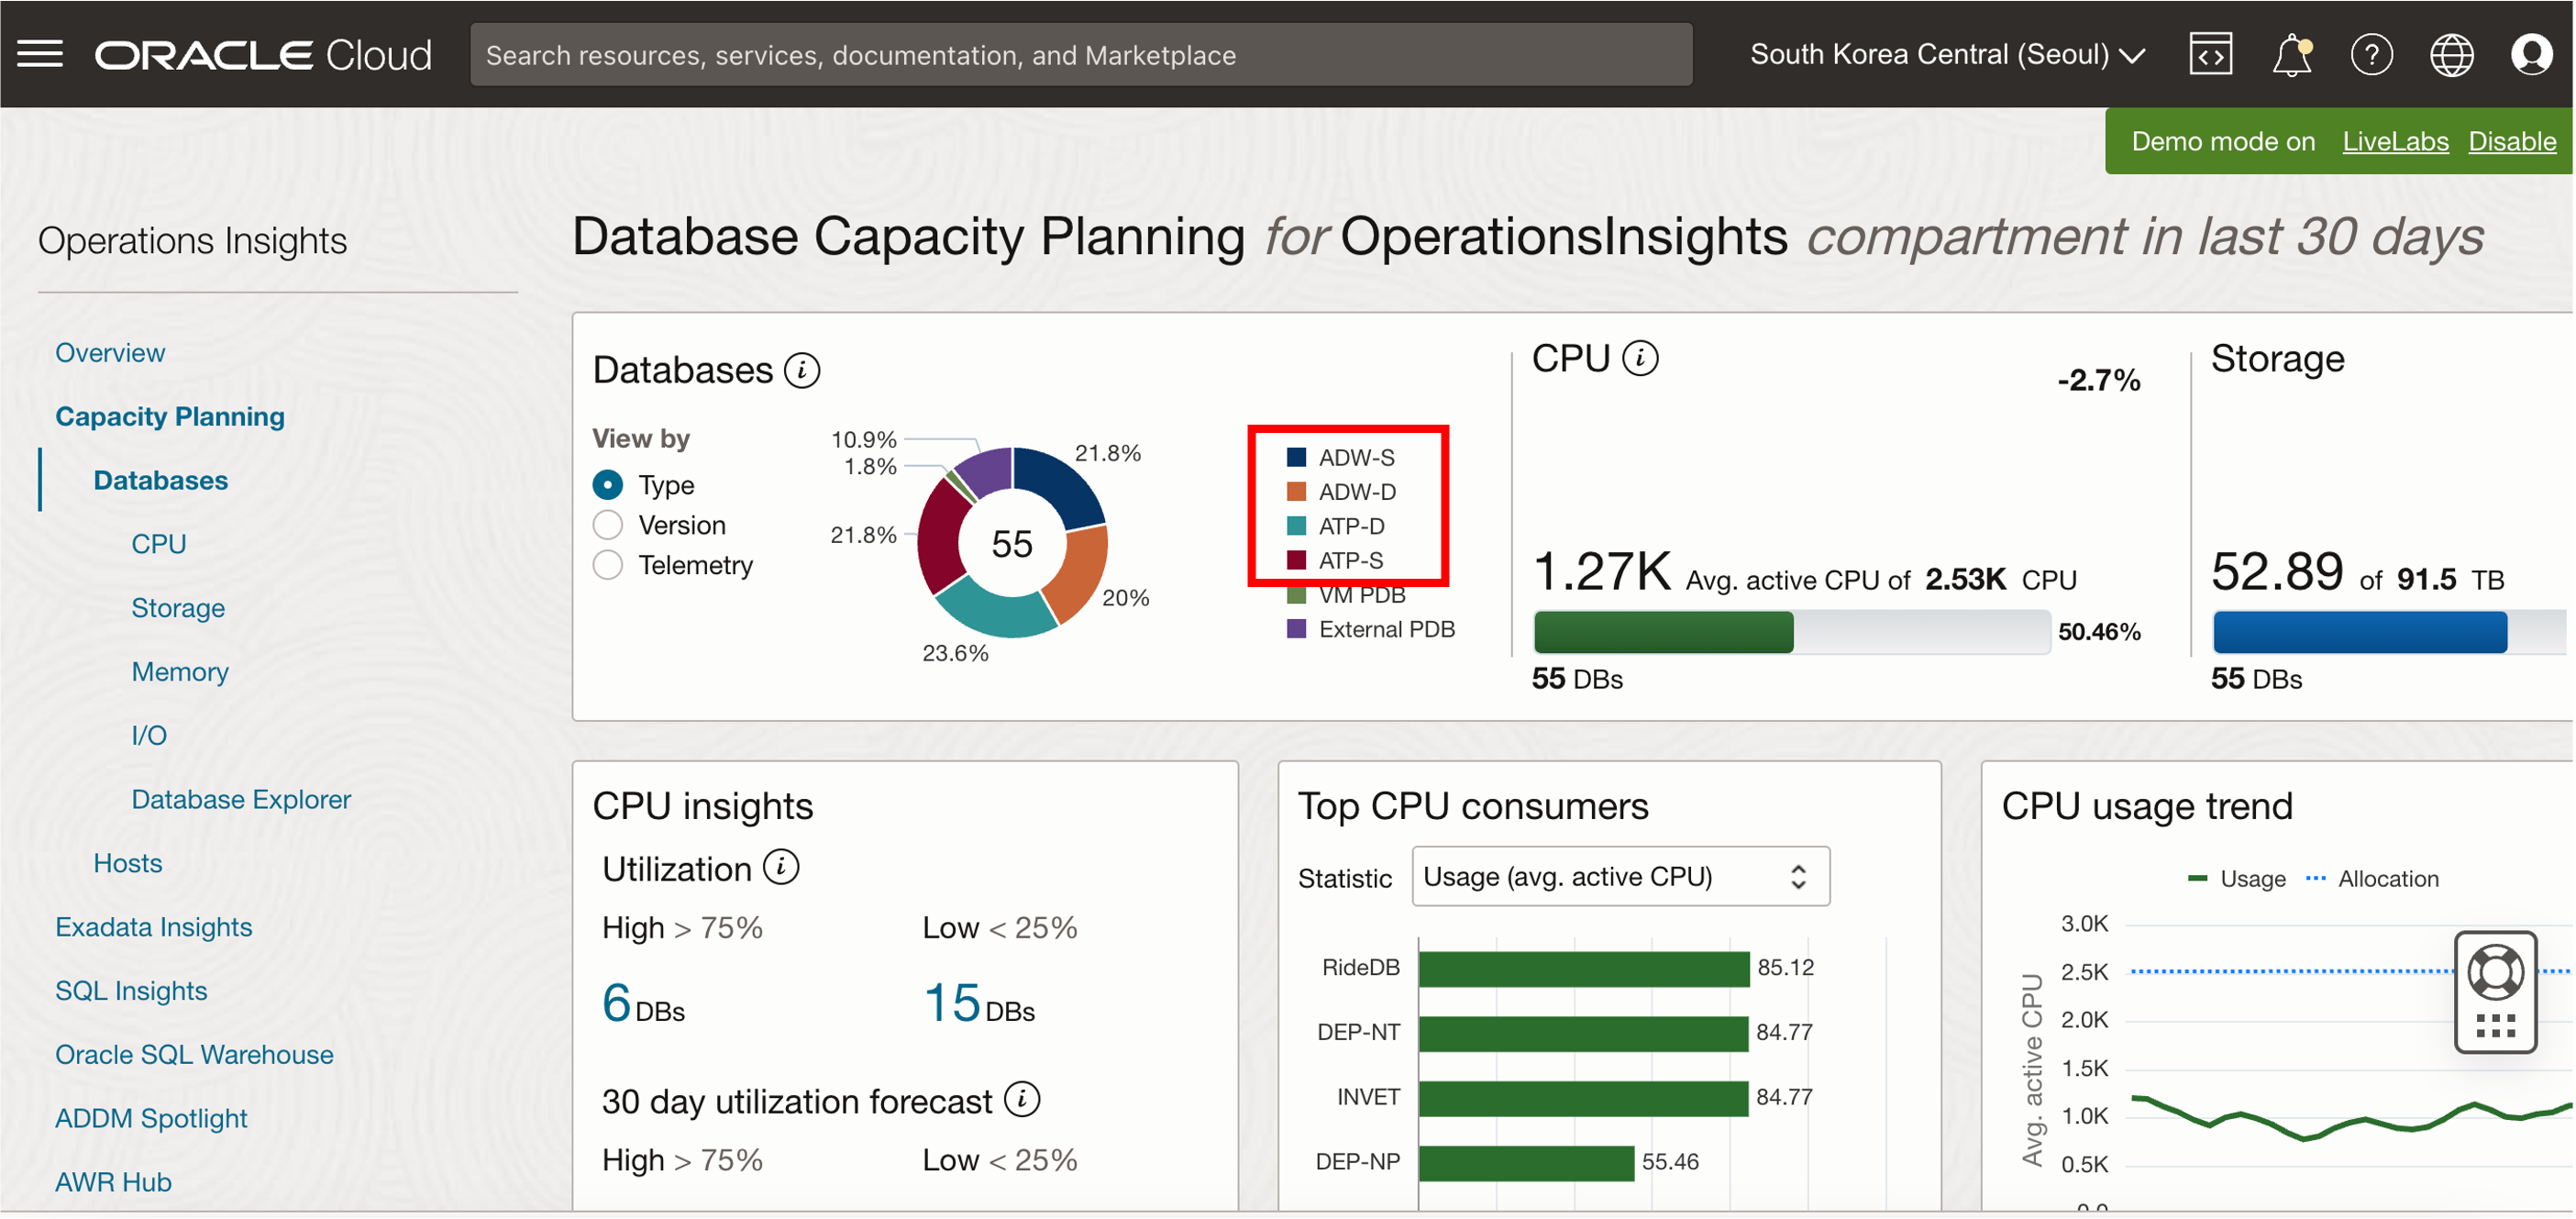Click the DEP-NP bar in chart
2576x1219 pixels.
pyautogui.click(x=1526, y=1164)
